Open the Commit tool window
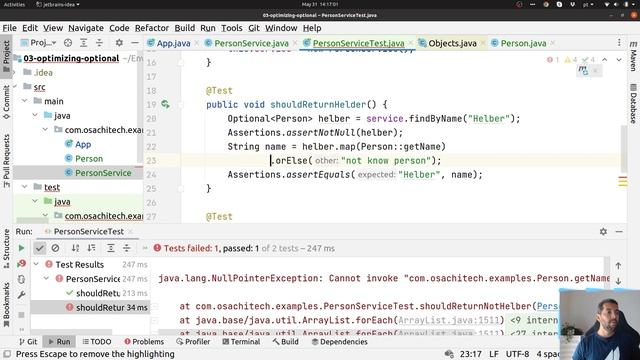 pos(7,102)
